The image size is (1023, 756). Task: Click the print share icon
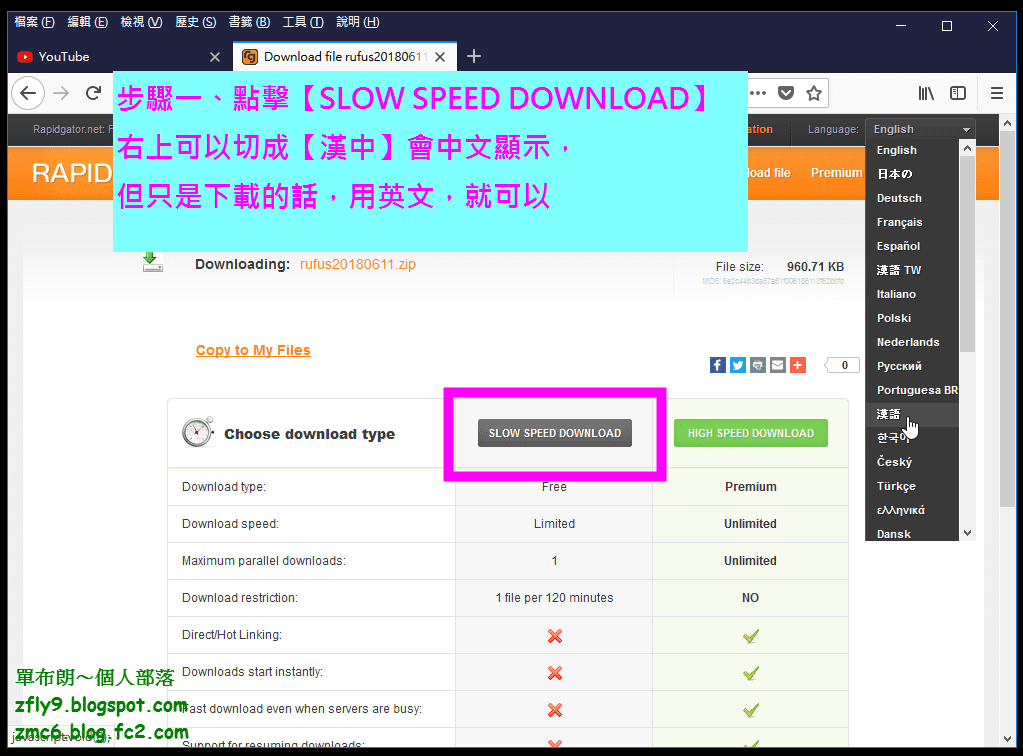pyautogui.click(x=757, y=365)
